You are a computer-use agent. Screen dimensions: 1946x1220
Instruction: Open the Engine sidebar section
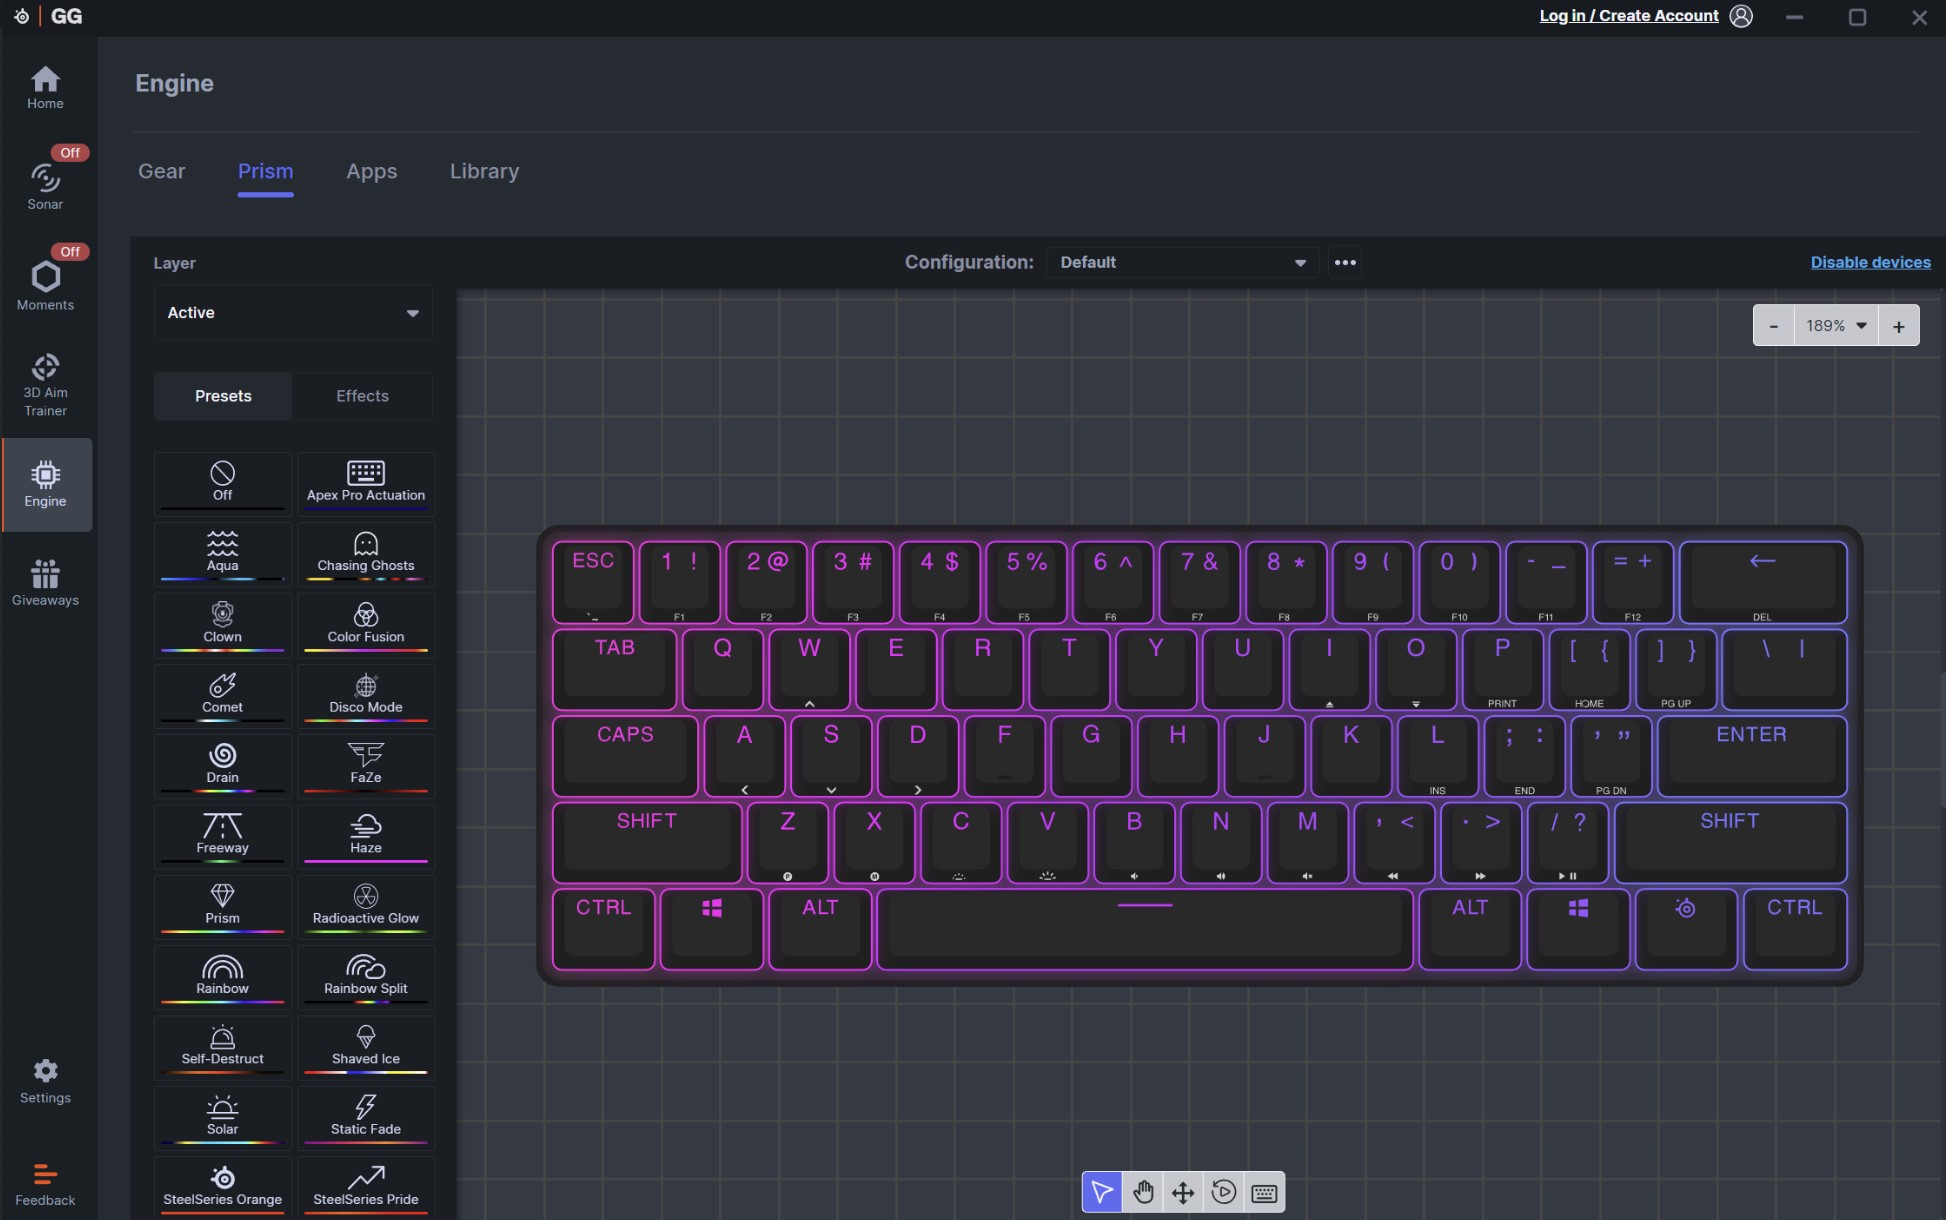point(46,485)
